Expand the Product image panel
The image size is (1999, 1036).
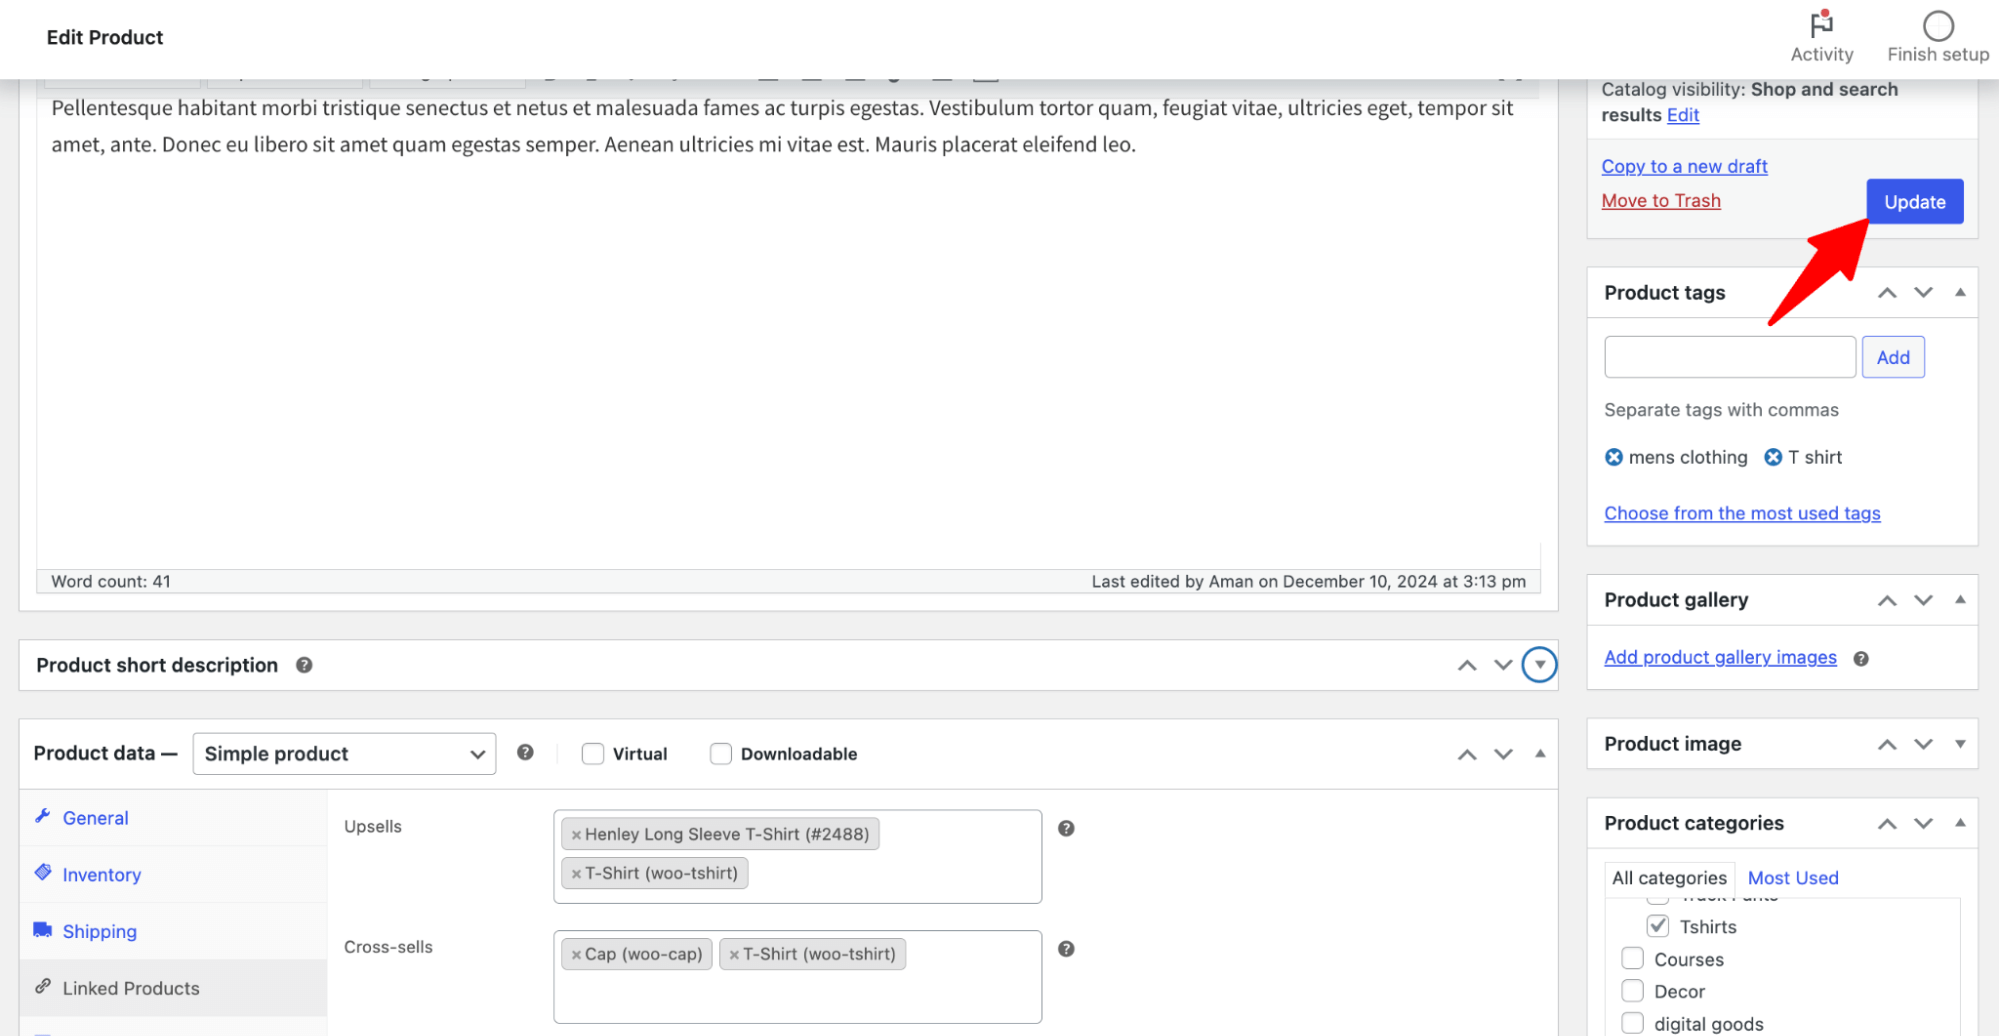1959,744
